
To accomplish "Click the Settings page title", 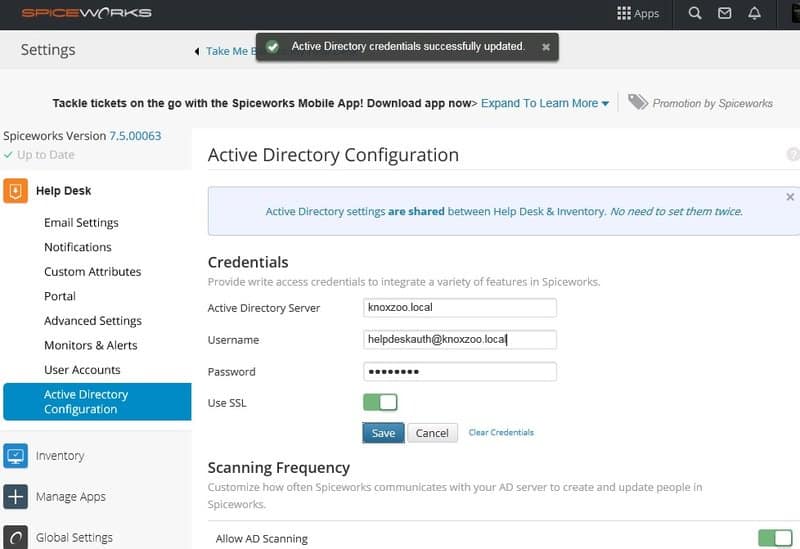I will pos(48,50).
